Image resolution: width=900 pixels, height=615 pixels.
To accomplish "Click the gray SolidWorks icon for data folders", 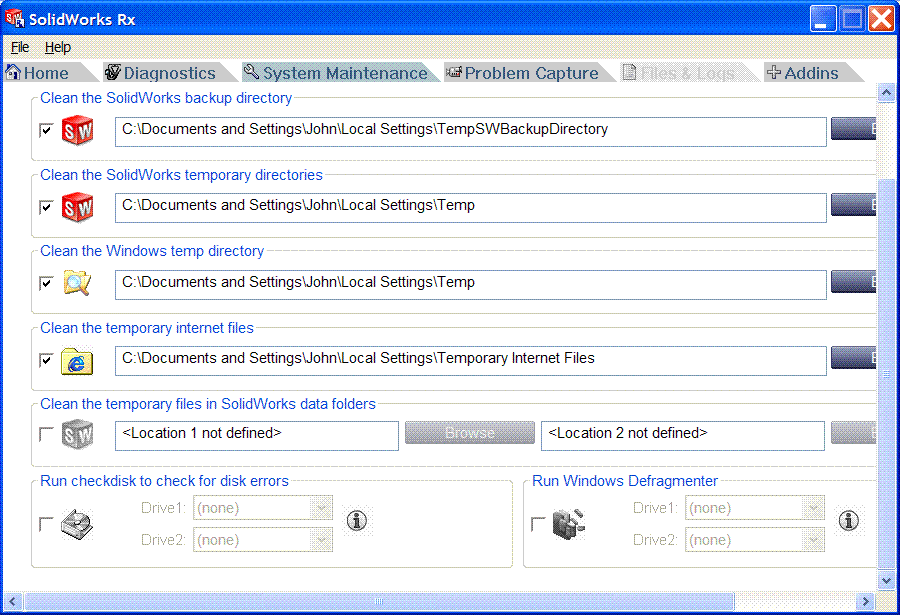I will coord(77,435).
